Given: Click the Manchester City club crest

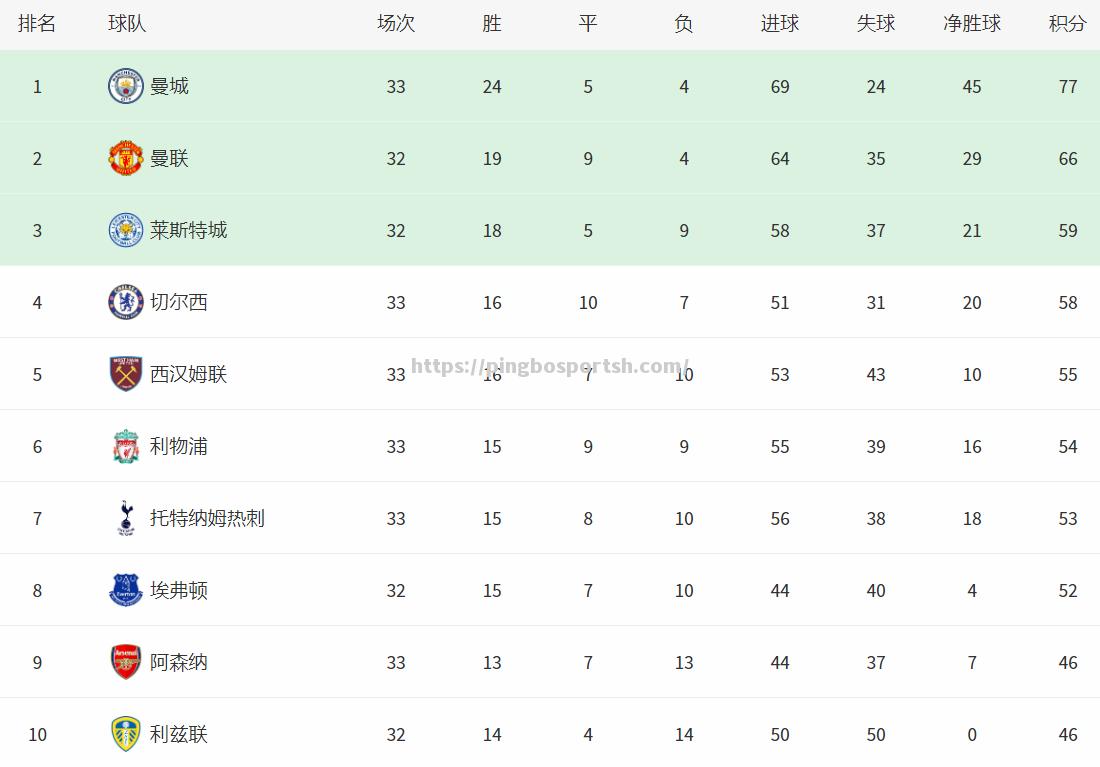Looking at the screenshot, I should pos(126,86).
